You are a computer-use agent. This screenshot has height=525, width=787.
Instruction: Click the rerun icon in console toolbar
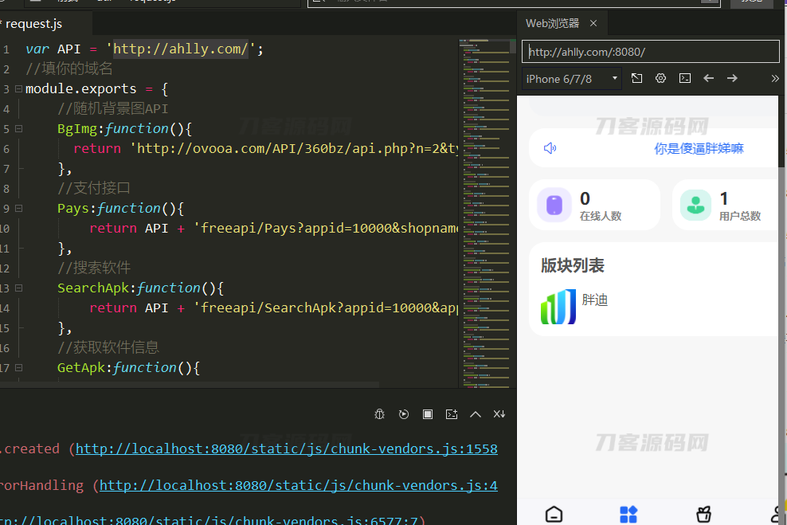point(404,414)
